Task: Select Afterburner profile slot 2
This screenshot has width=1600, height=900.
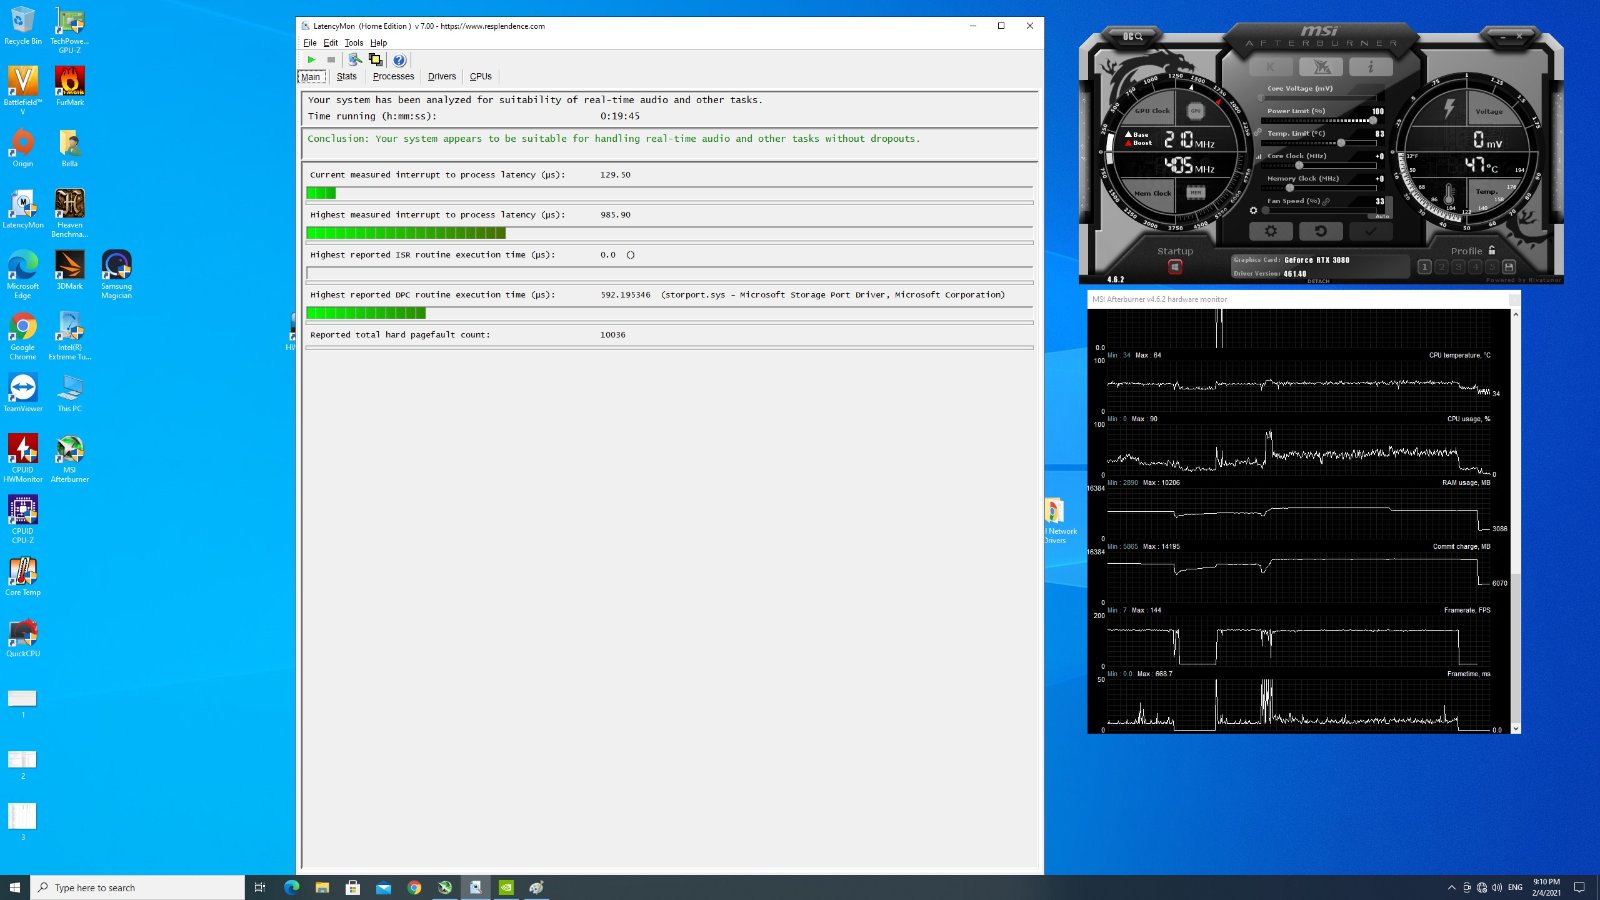Action: (x=1442, y=267)
